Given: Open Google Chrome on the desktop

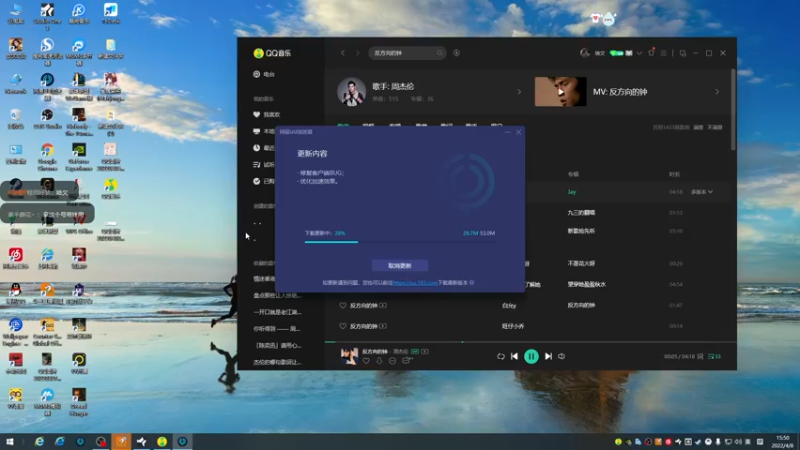Looking at the screenshot, I should 47,156.
